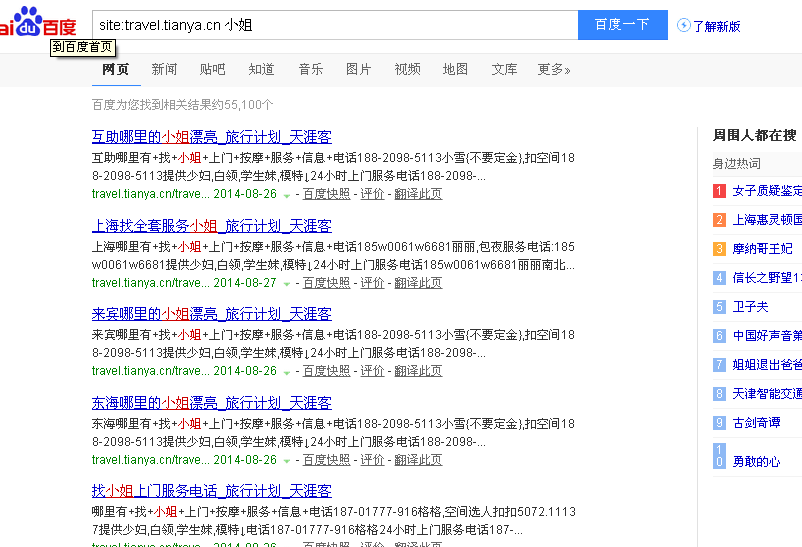802x547 pixels.
Task: Open hot search 女子质疑鉴定
Action: [767, 191]
